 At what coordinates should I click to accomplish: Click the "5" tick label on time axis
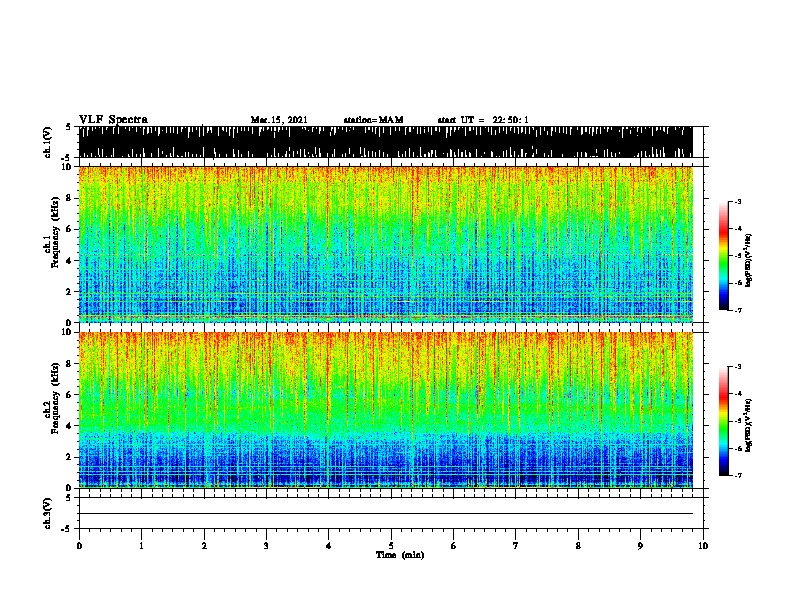coord(391,546)
